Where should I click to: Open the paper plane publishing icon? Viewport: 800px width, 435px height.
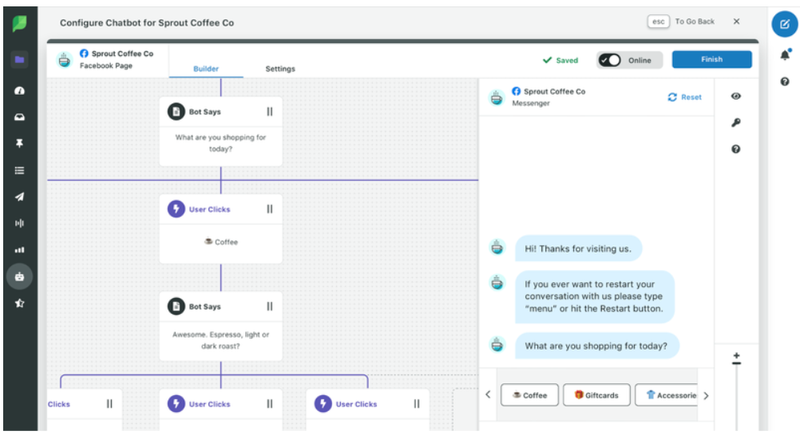click(x=19, y=197)
